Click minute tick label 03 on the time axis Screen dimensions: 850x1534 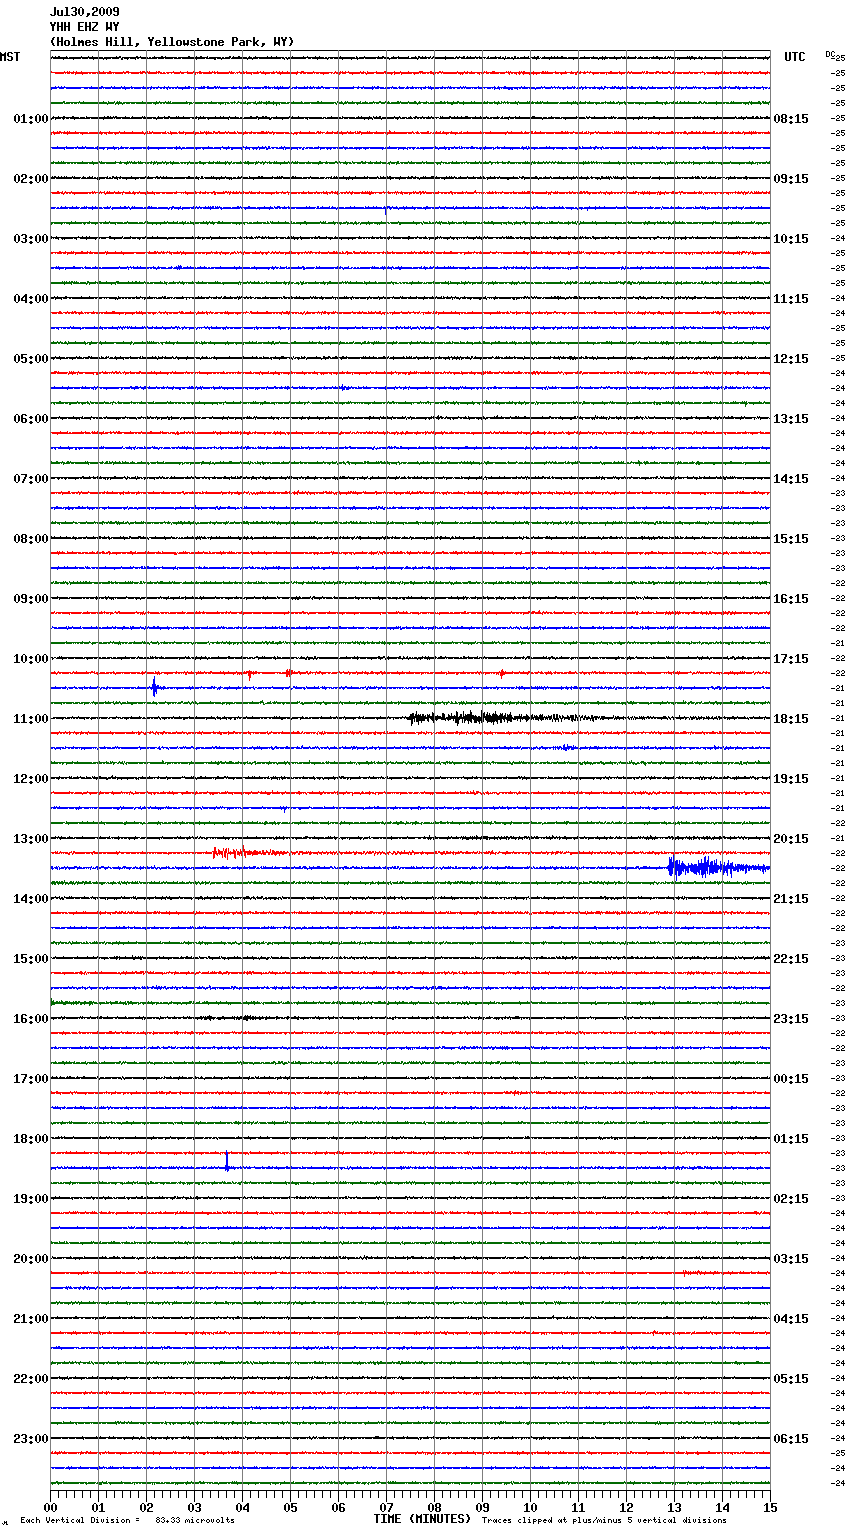(194, 1508)
